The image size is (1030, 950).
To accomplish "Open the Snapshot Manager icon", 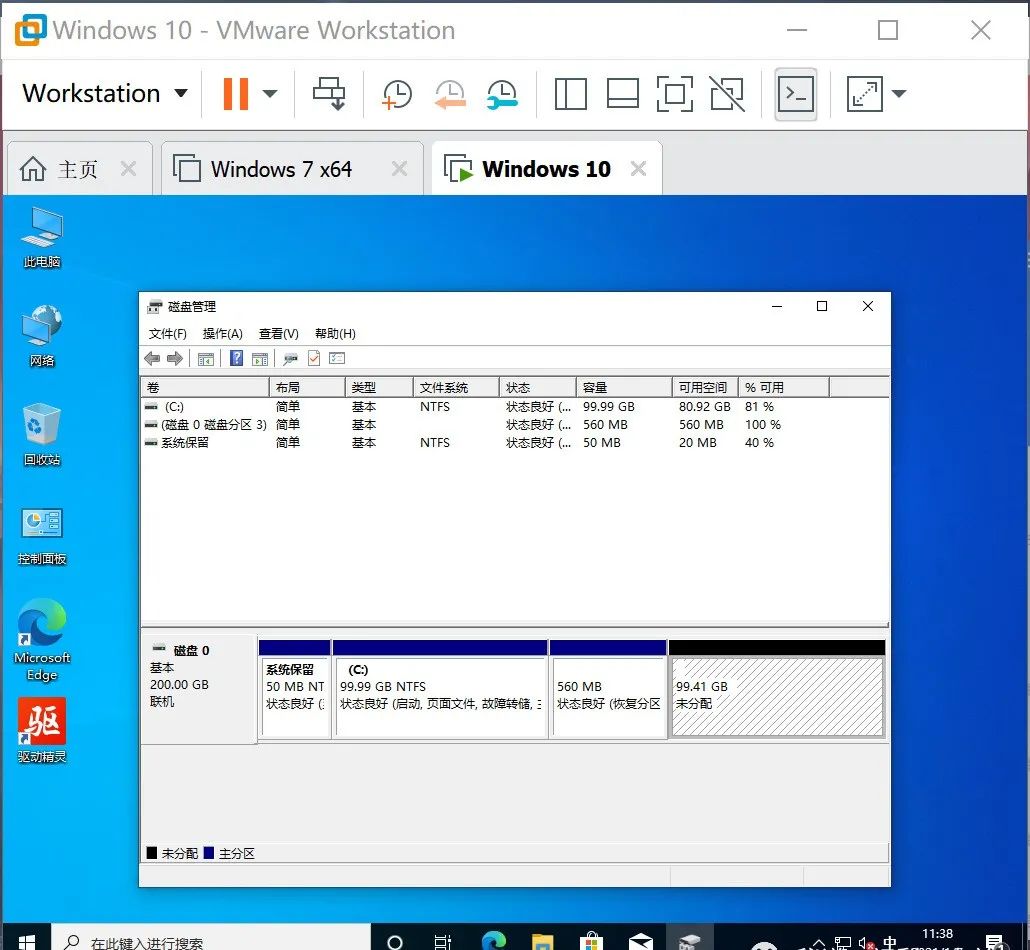I will coord(502,93).
